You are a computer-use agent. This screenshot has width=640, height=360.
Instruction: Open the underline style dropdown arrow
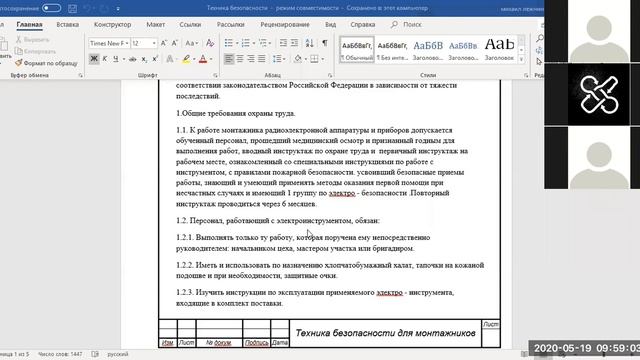click(x=124, y=59)
